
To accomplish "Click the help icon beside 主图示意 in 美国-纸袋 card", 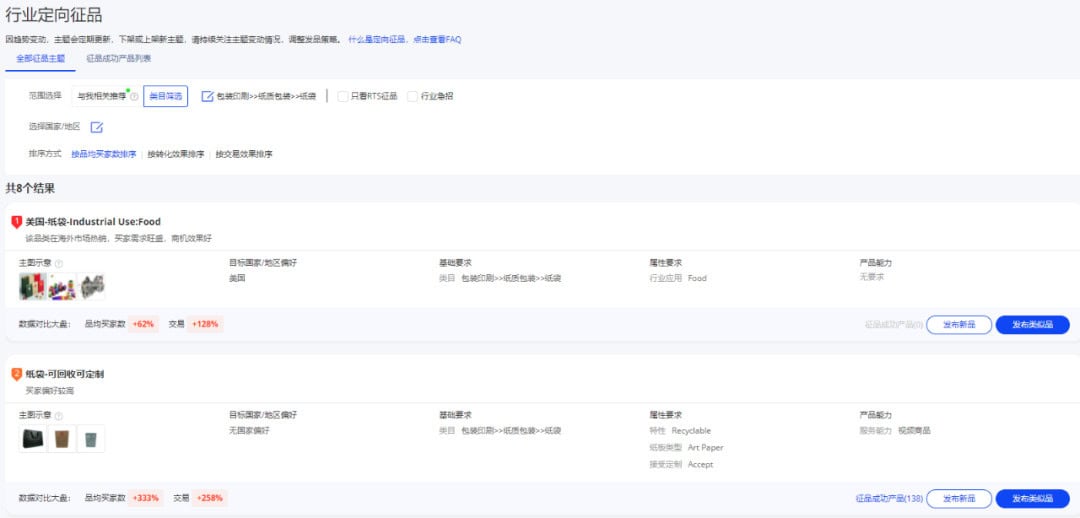I will [x=59, y=264].
